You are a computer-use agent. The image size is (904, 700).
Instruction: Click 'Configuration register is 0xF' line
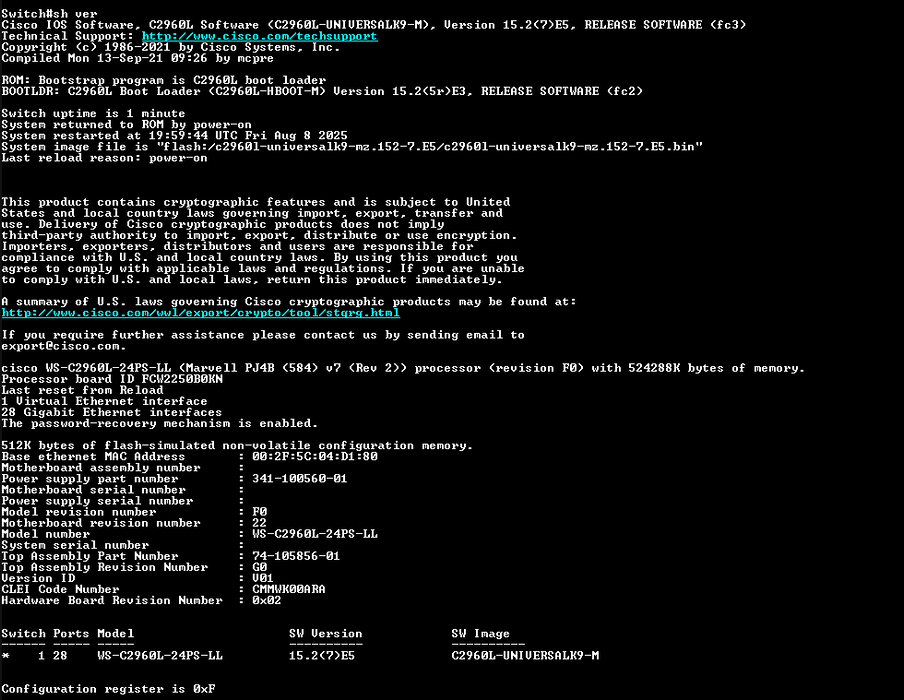[x=108, y=689]
